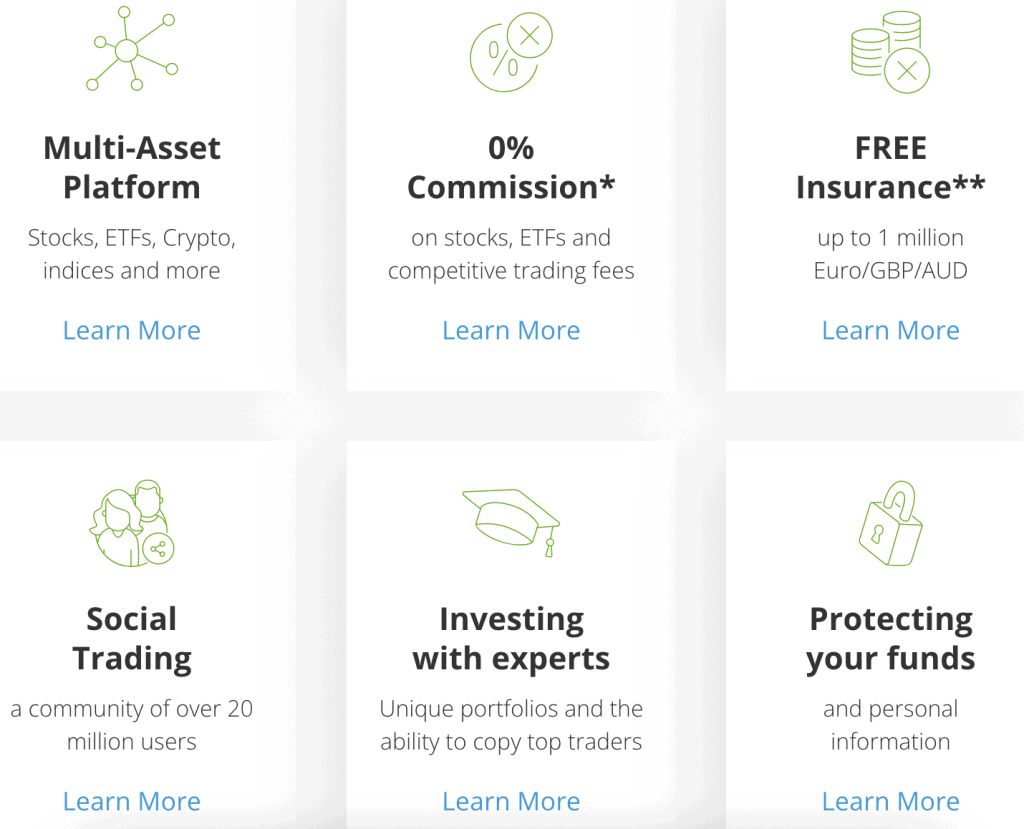Select the 0% Commission* heading

point(511,168)
